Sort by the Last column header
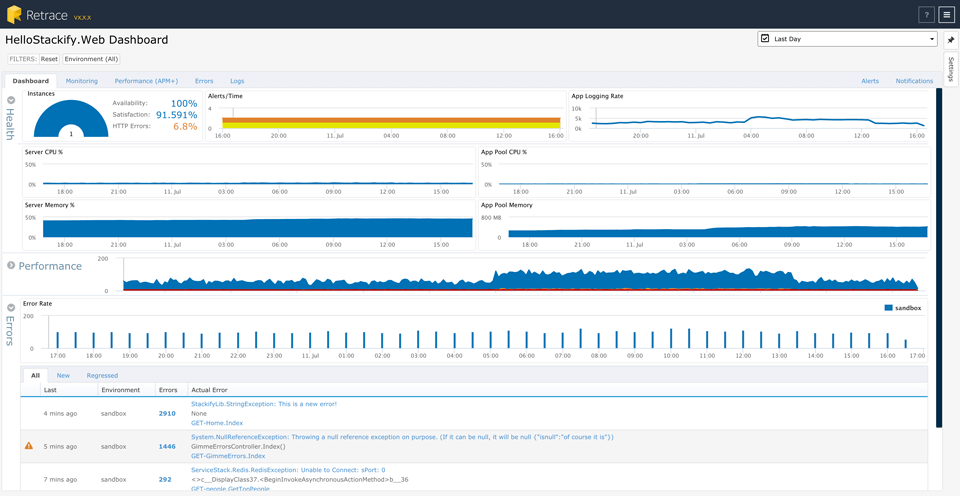Image resolution: width=960 pixels, height=496 pixels. [x=50, y=389]
